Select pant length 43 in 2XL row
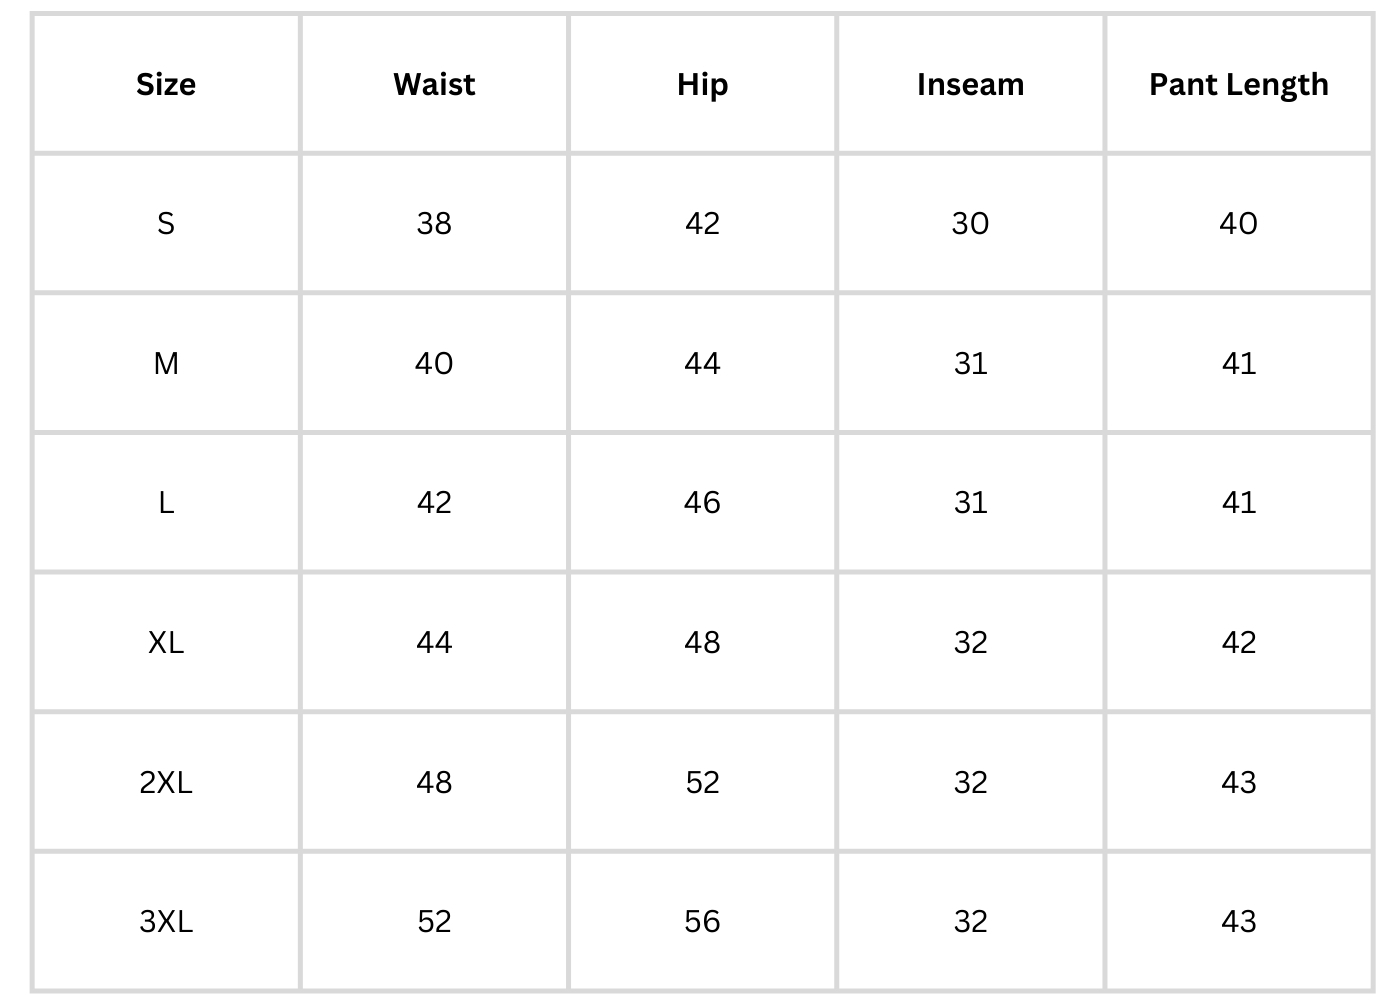The image size is (1400, 1000). point(1238,782)
